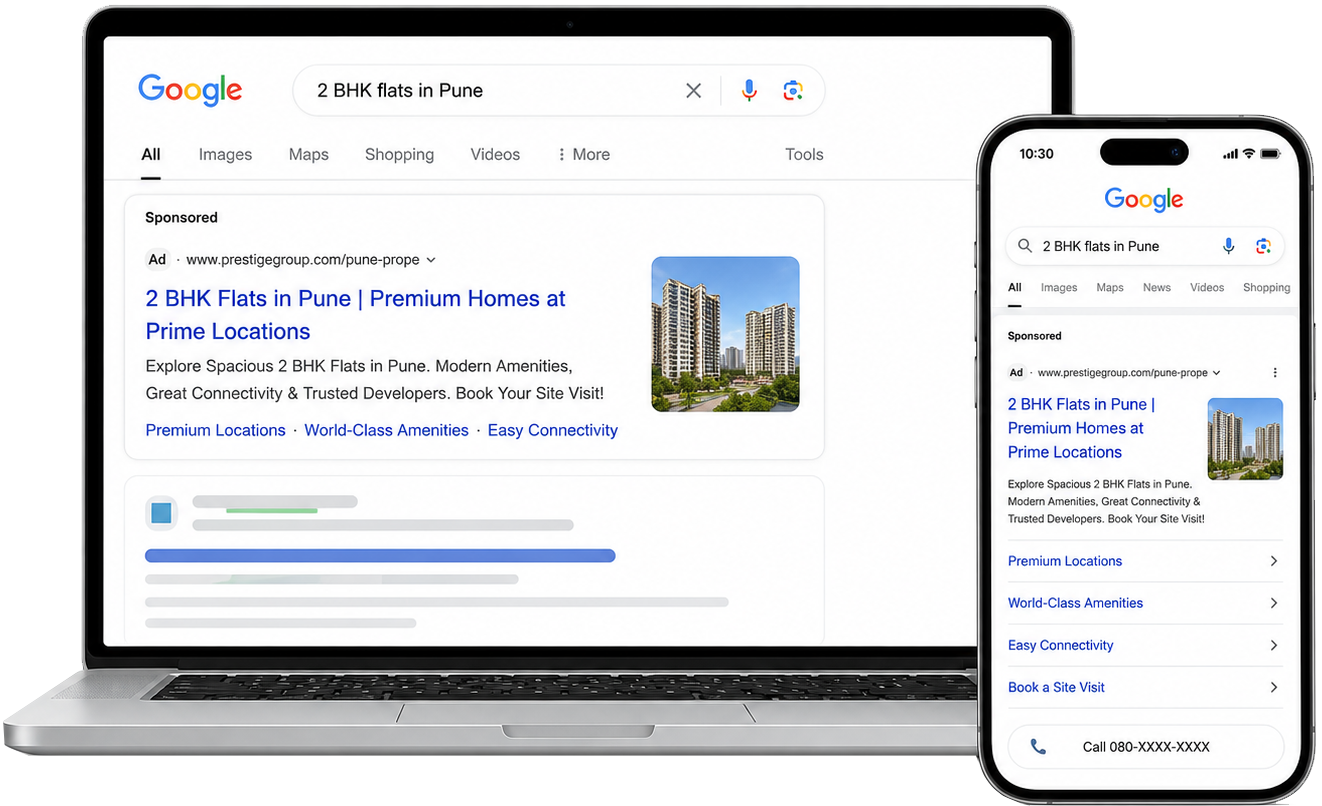Tap the phone handset icon on Call button
Image resolution: width=1322 pixels, height=806 pixels.
(x=1038, y=747)
